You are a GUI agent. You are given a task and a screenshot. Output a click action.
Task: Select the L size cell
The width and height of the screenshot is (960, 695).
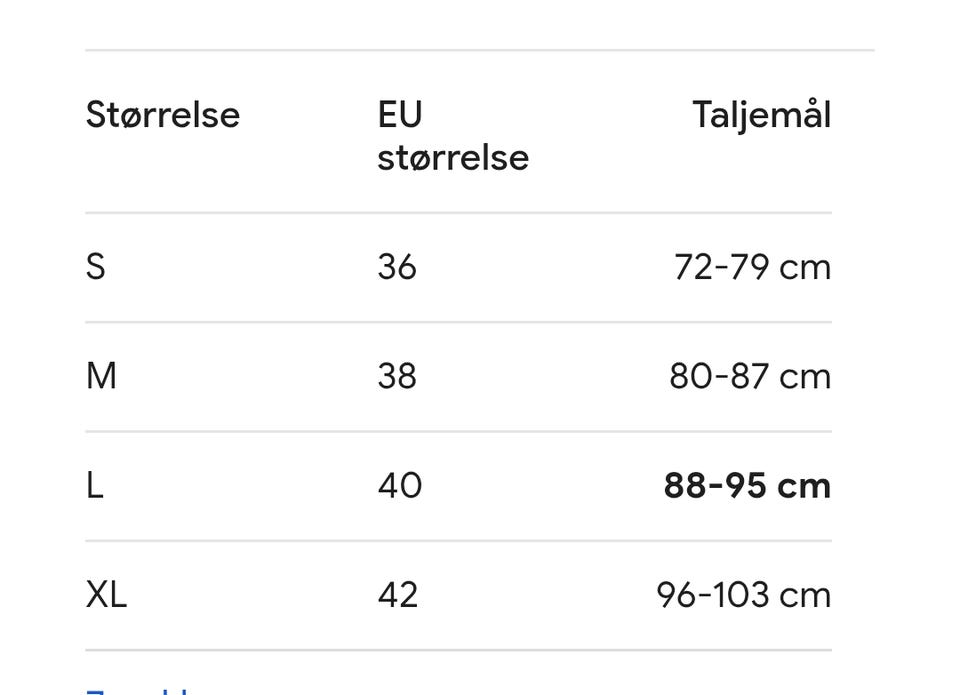95,486
